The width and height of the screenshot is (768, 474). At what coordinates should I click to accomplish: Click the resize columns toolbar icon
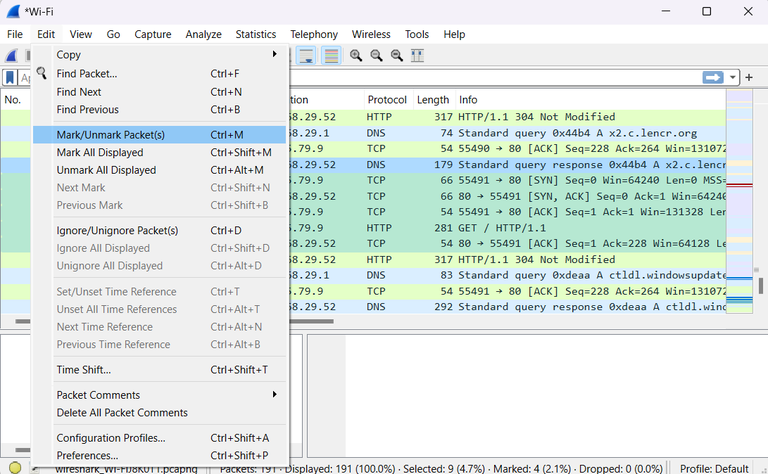point(417,55)
